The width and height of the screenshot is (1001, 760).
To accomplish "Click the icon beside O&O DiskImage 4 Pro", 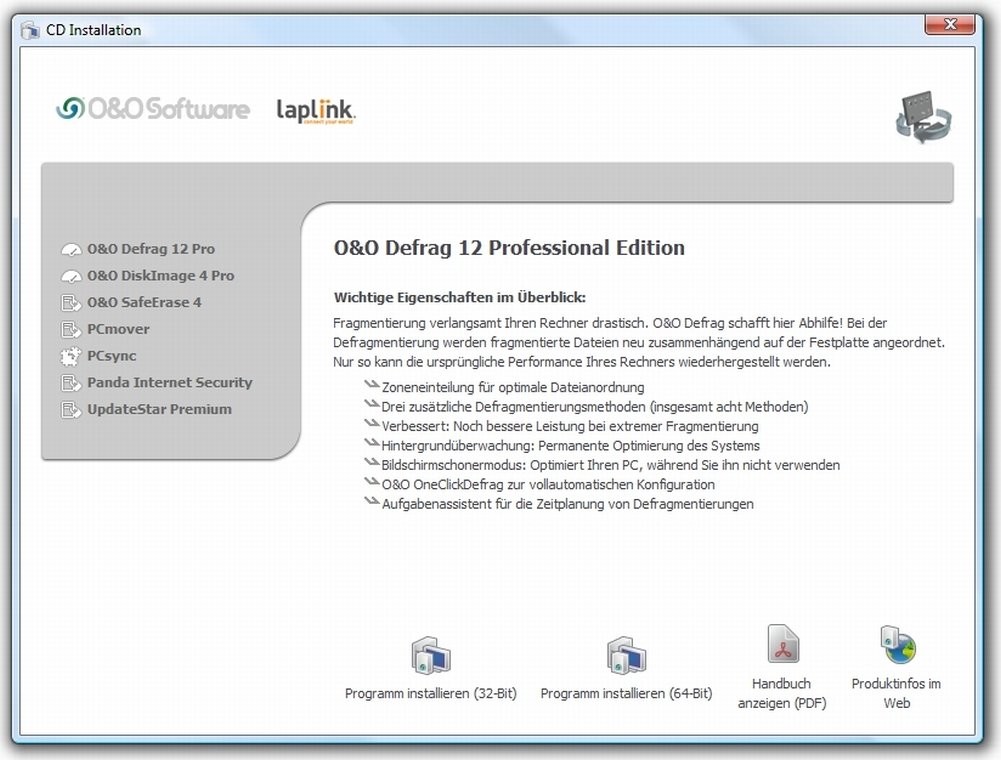I will click(x=71, y=277).
